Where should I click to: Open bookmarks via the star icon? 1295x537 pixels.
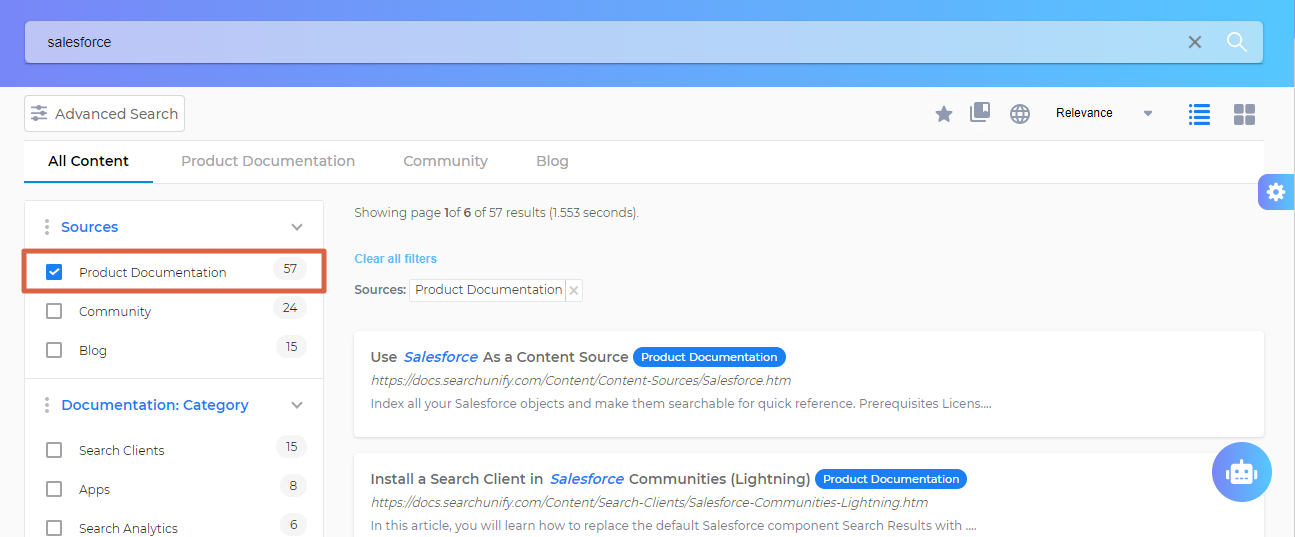(943, 114)
